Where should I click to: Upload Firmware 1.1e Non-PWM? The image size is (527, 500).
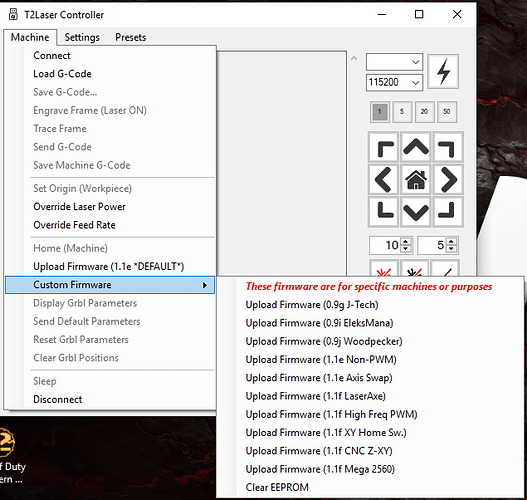370,360
